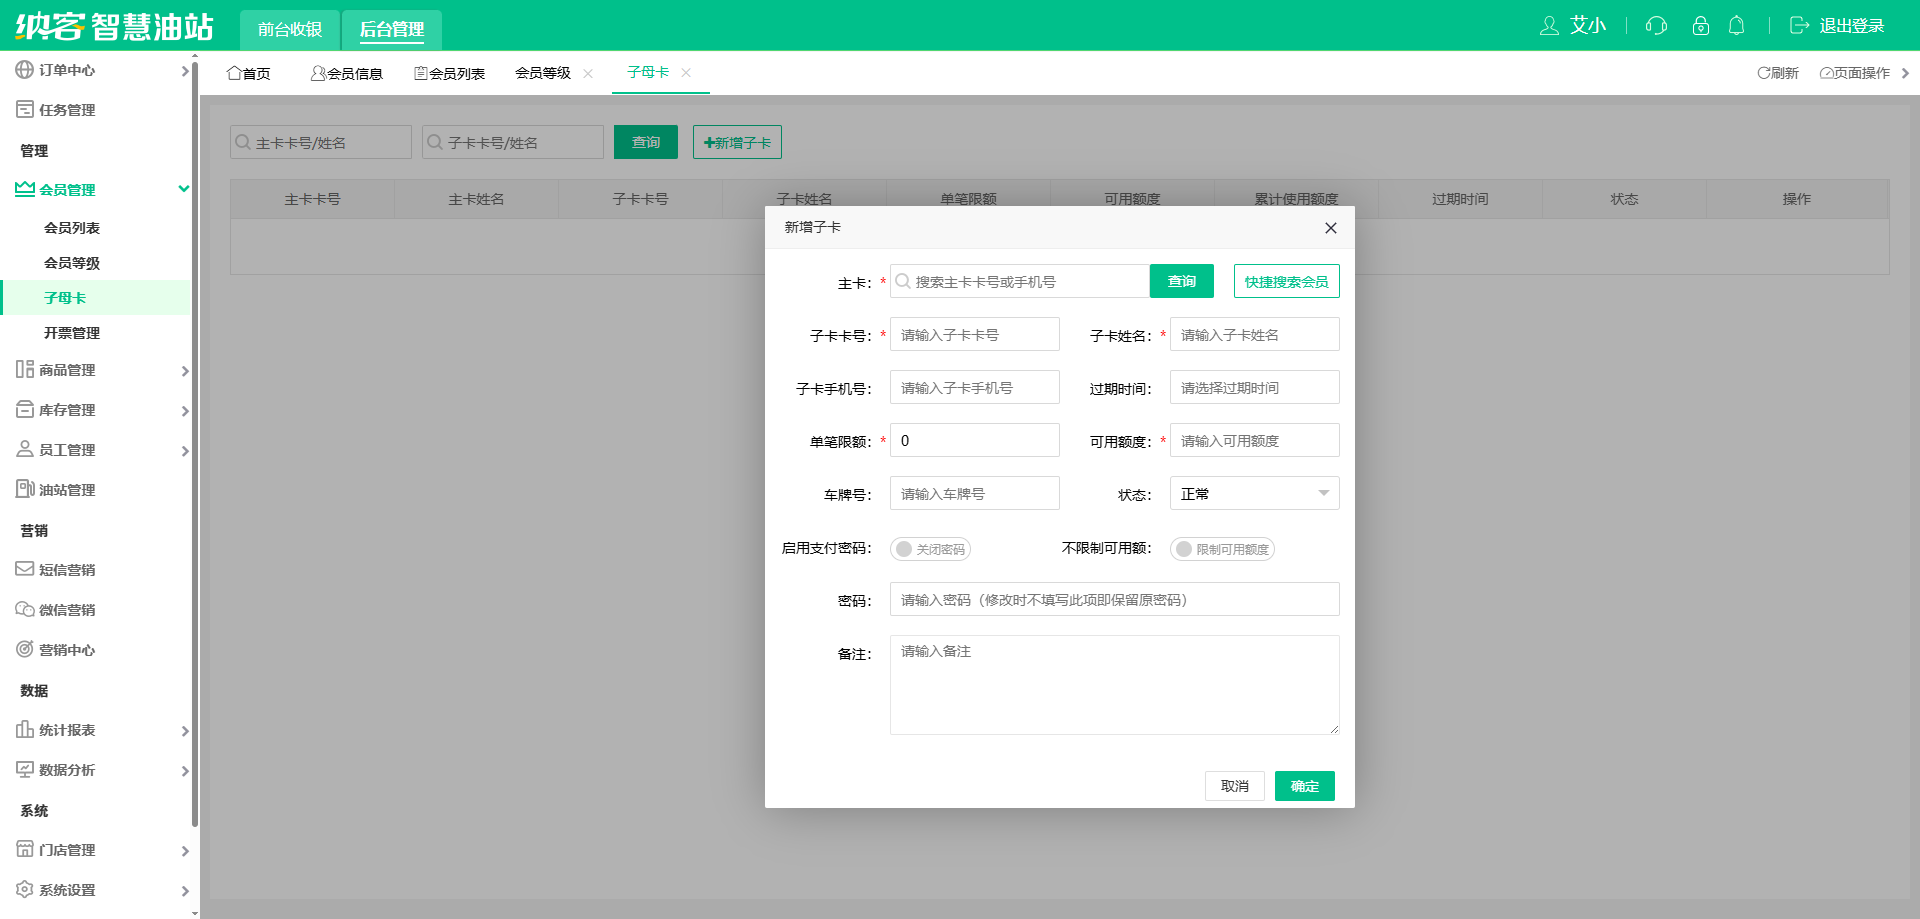Click the 新增子卡 button on the page

[x=737, y=142]
